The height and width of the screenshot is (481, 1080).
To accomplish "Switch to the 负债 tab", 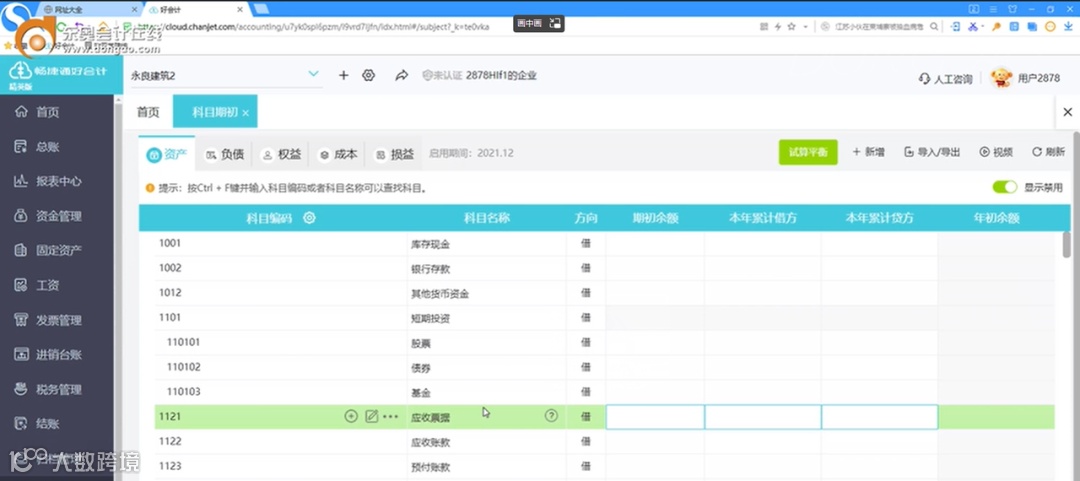I will (x=225, y=154).
